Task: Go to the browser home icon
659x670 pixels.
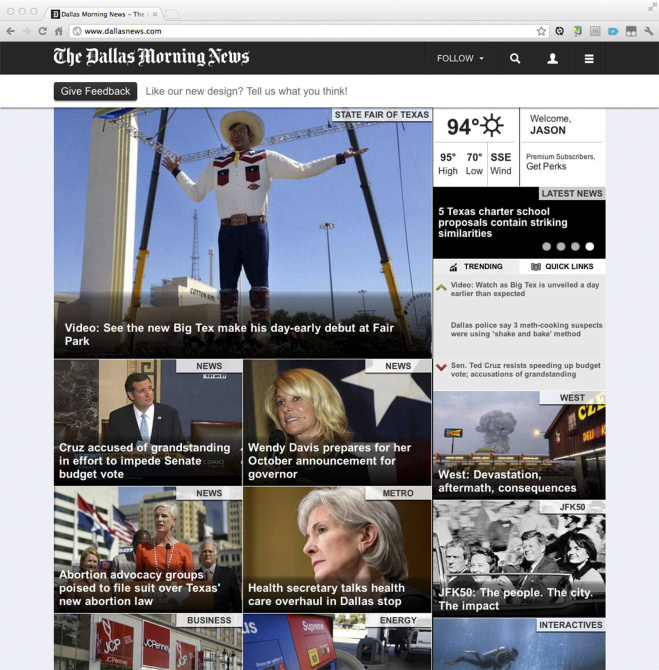Action: (59, 31)
